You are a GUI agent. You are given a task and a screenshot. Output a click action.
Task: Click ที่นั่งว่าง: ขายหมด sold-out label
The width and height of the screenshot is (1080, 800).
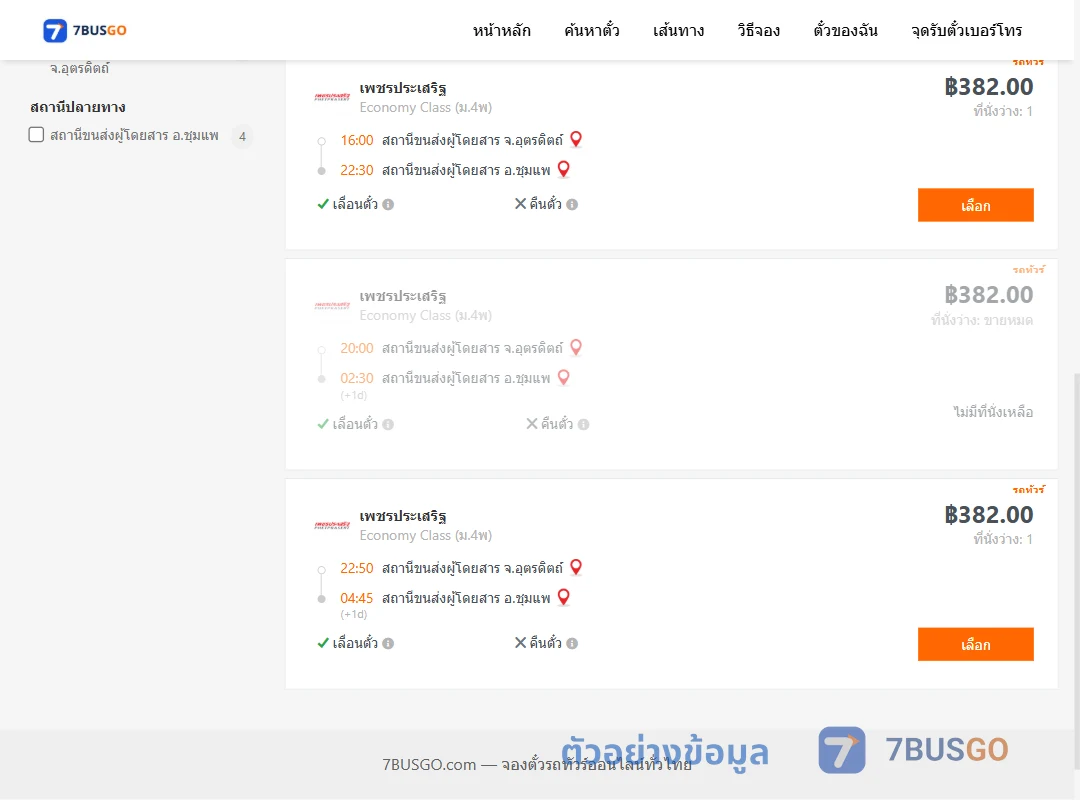(982, 320)
